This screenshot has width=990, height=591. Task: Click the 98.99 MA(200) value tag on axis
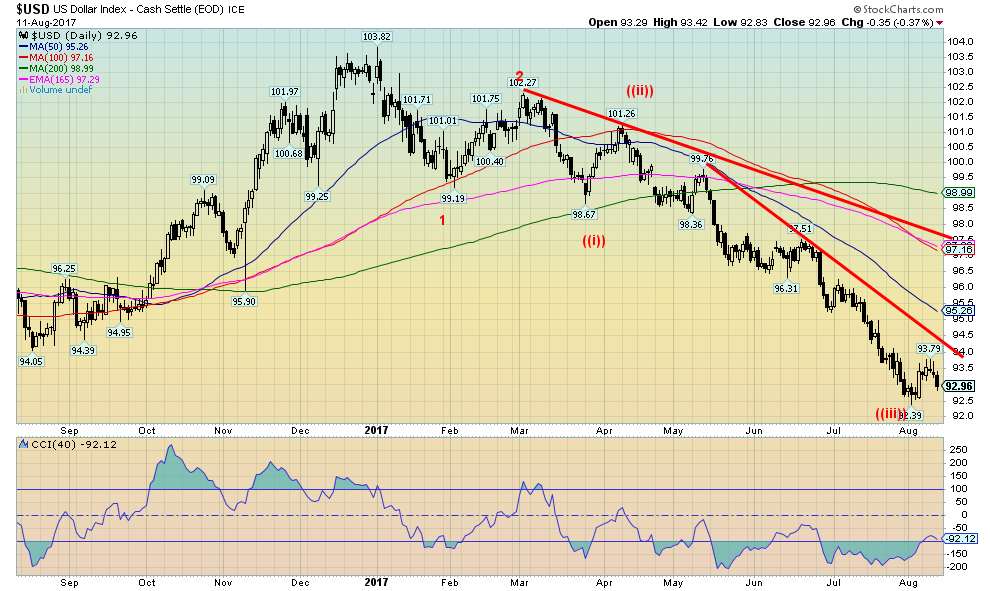pyautogui.click(x=958, y=193)
